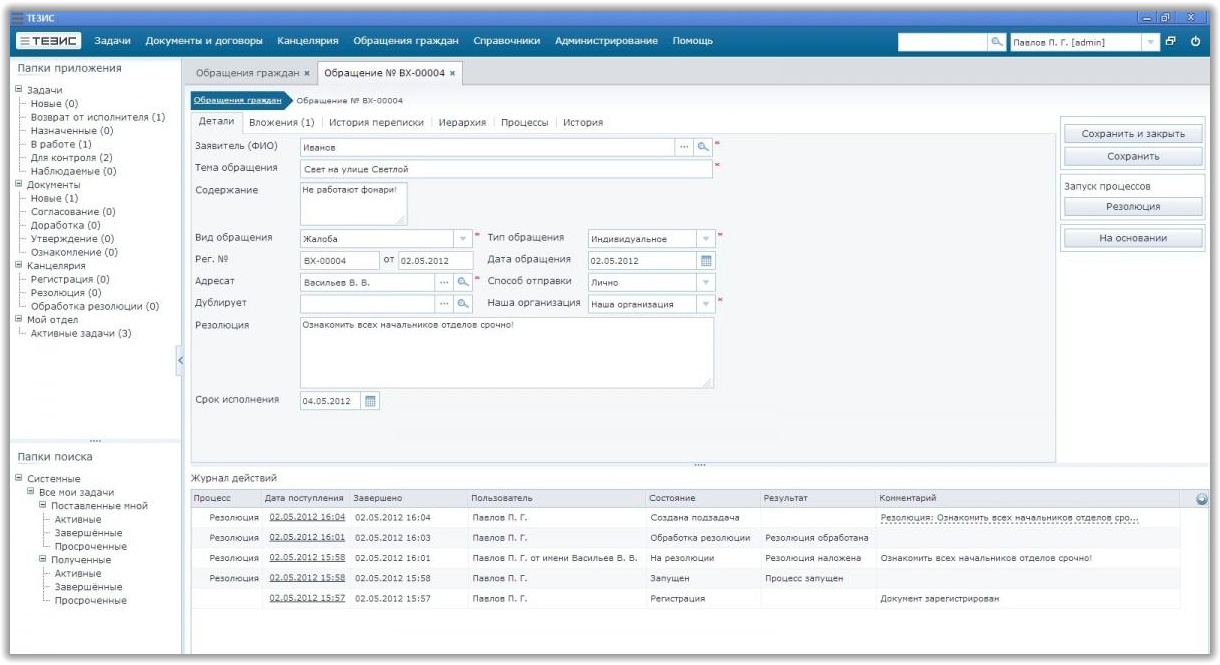
Task: Click the magnifier icon in Дублирует field
Action: 462,304
